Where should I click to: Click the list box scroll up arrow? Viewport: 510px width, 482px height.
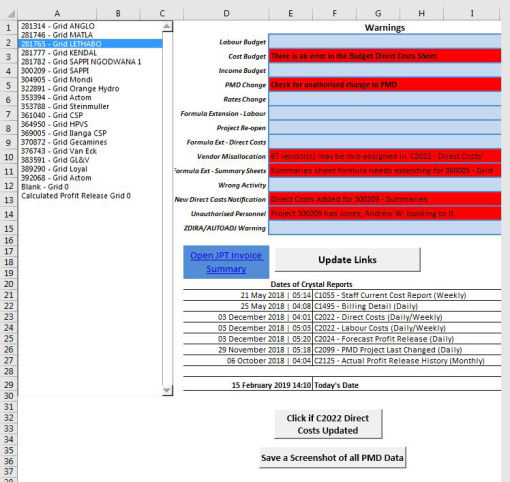167,26
